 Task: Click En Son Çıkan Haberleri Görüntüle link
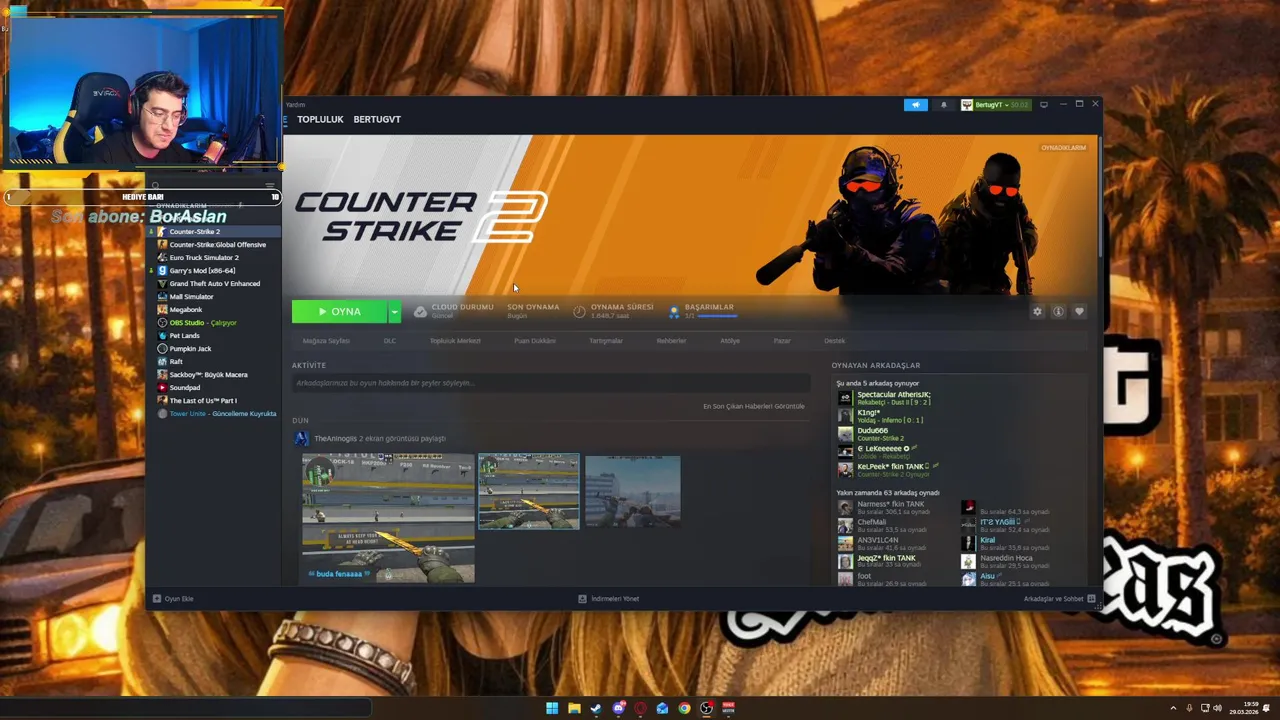point(753,406)
